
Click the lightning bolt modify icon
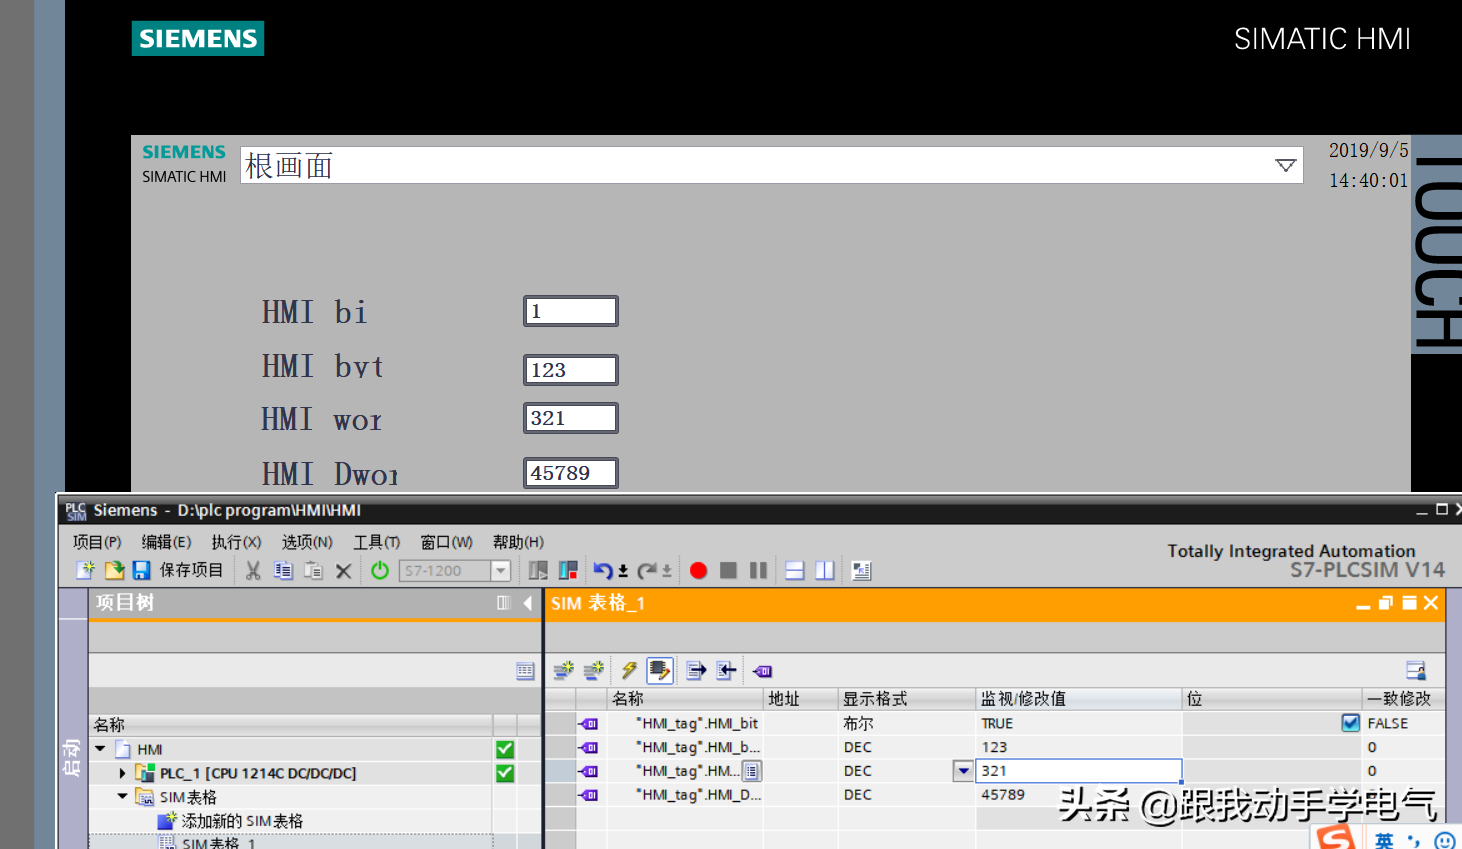629,670
